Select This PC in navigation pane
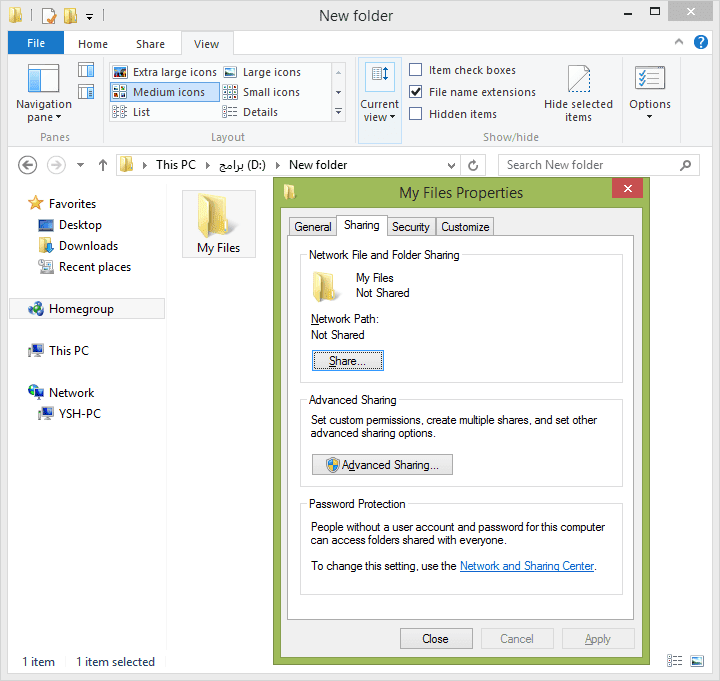 tap(58, 351)
